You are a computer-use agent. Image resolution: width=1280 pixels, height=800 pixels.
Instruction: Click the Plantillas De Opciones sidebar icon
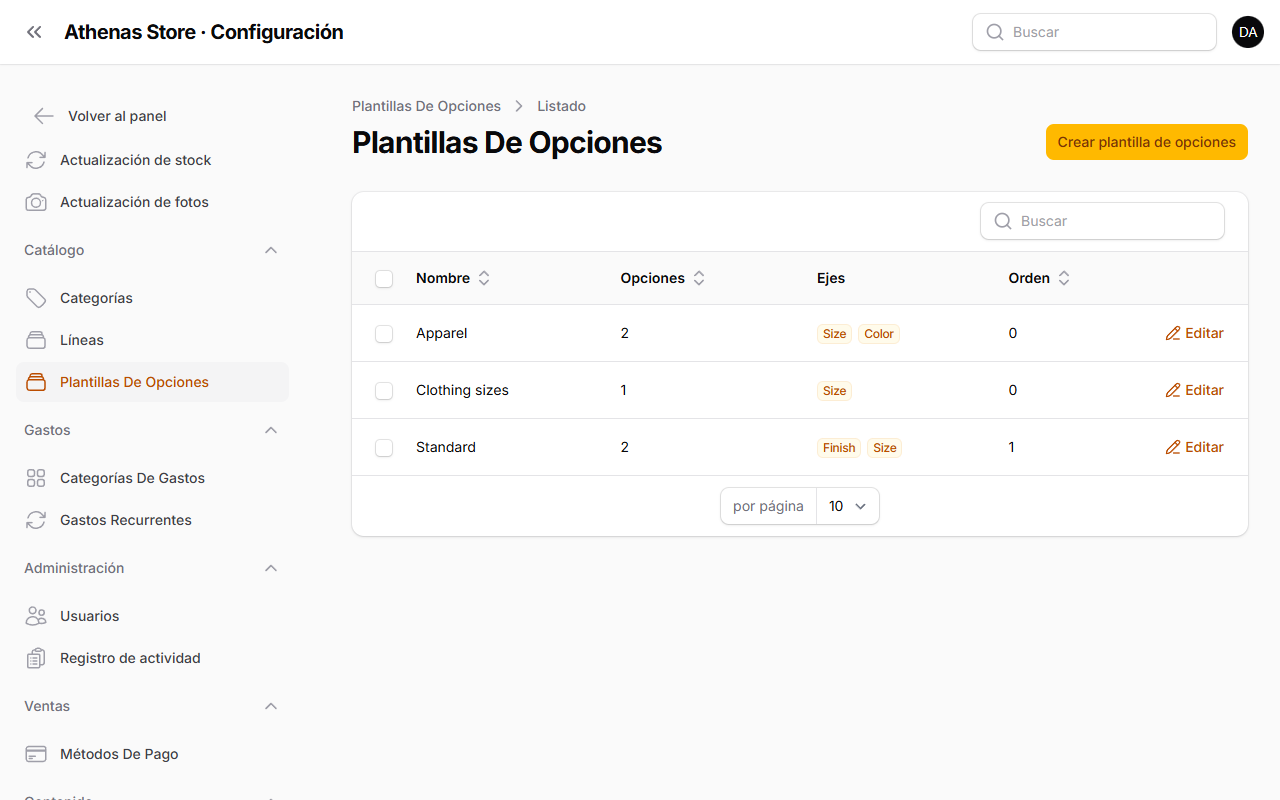pyautogui.click(x=36, y=382)
